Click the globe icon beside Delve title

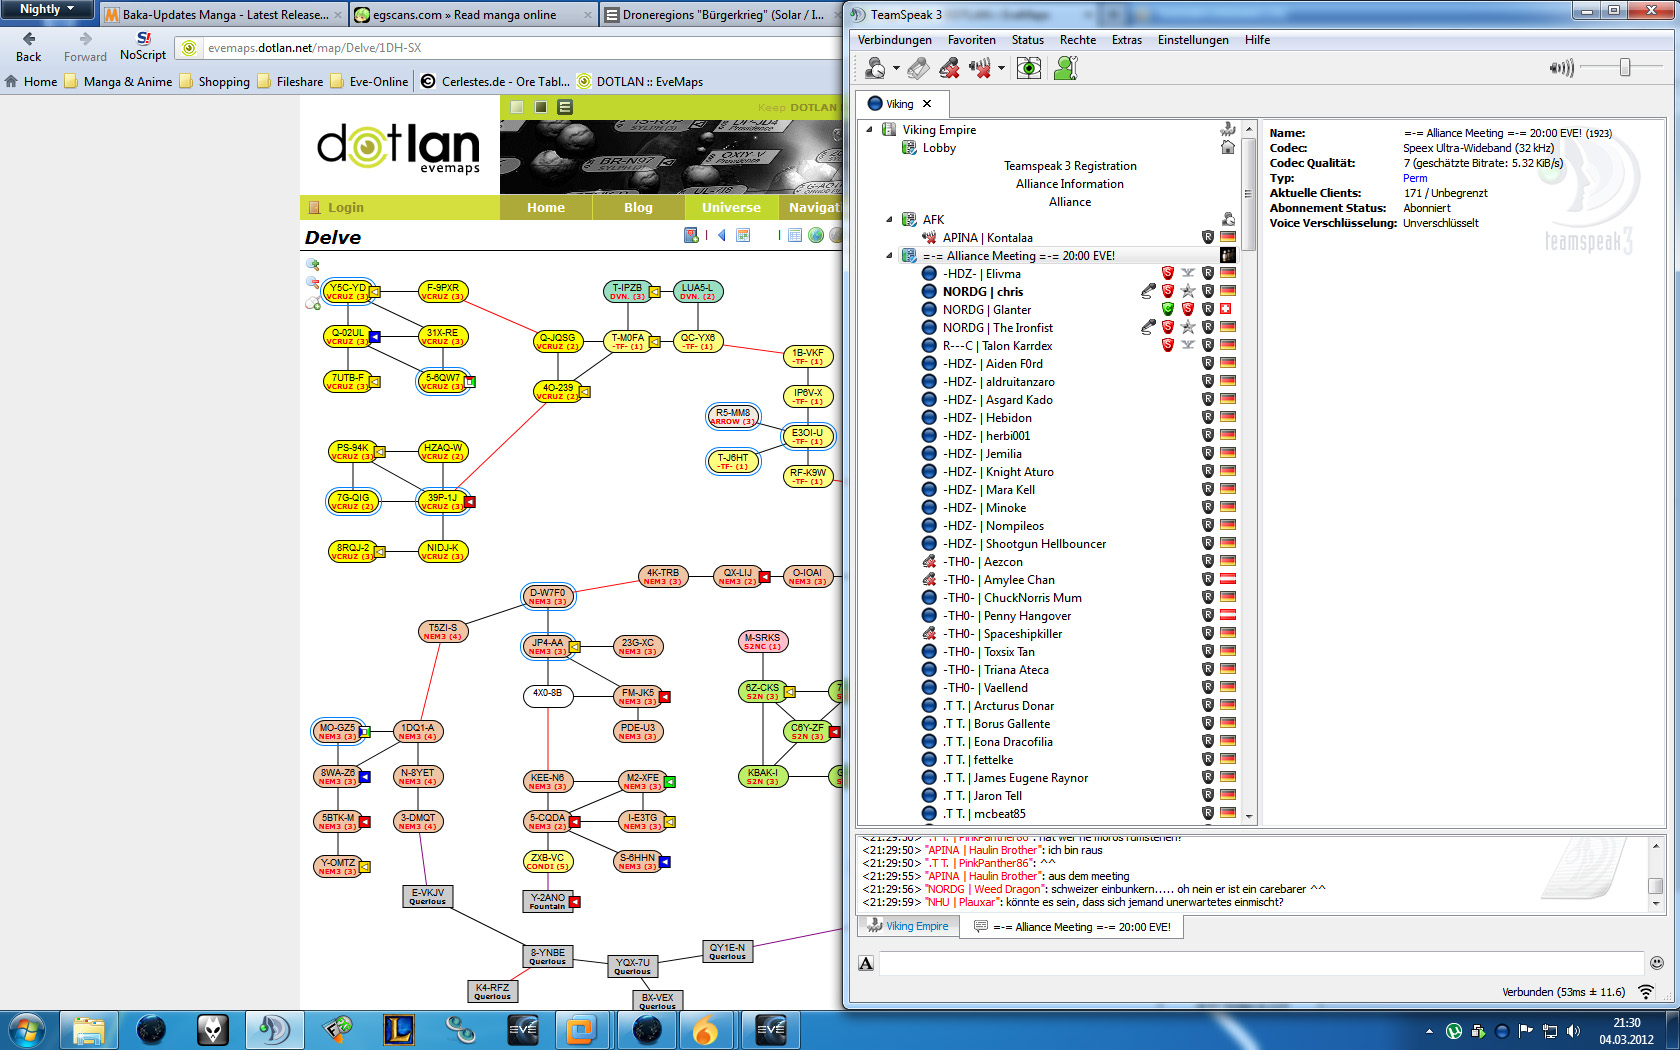click(x=816, y=235)
